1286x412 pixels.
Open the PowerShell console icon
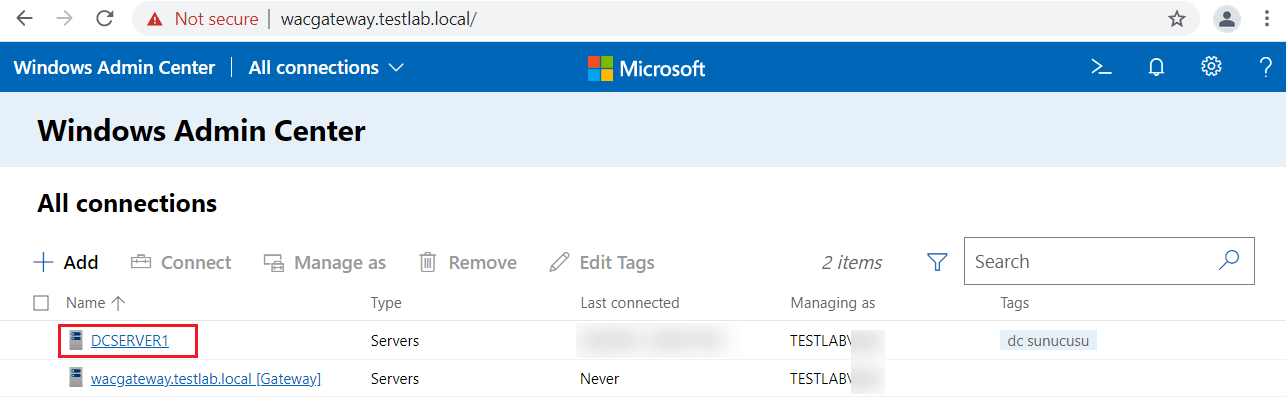1101,68
